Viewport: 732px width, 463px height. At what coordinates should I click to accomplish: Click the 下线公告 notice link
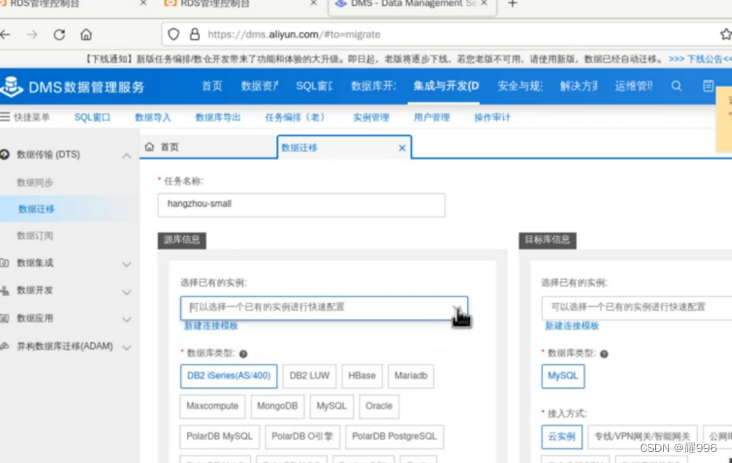pyautogui.click(x=700, y=59)
